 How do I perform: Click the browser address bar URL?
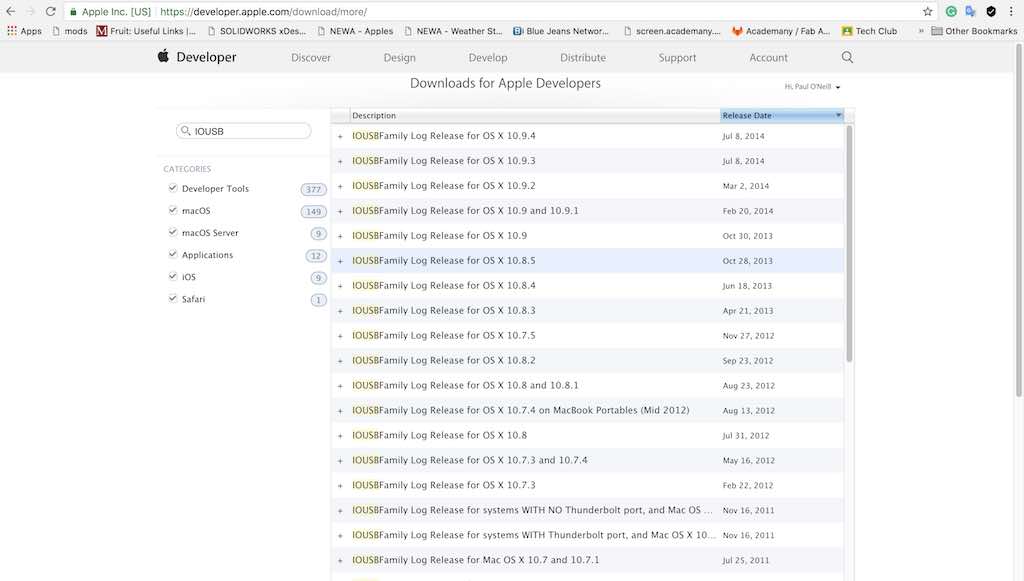(x=263, y=12)
